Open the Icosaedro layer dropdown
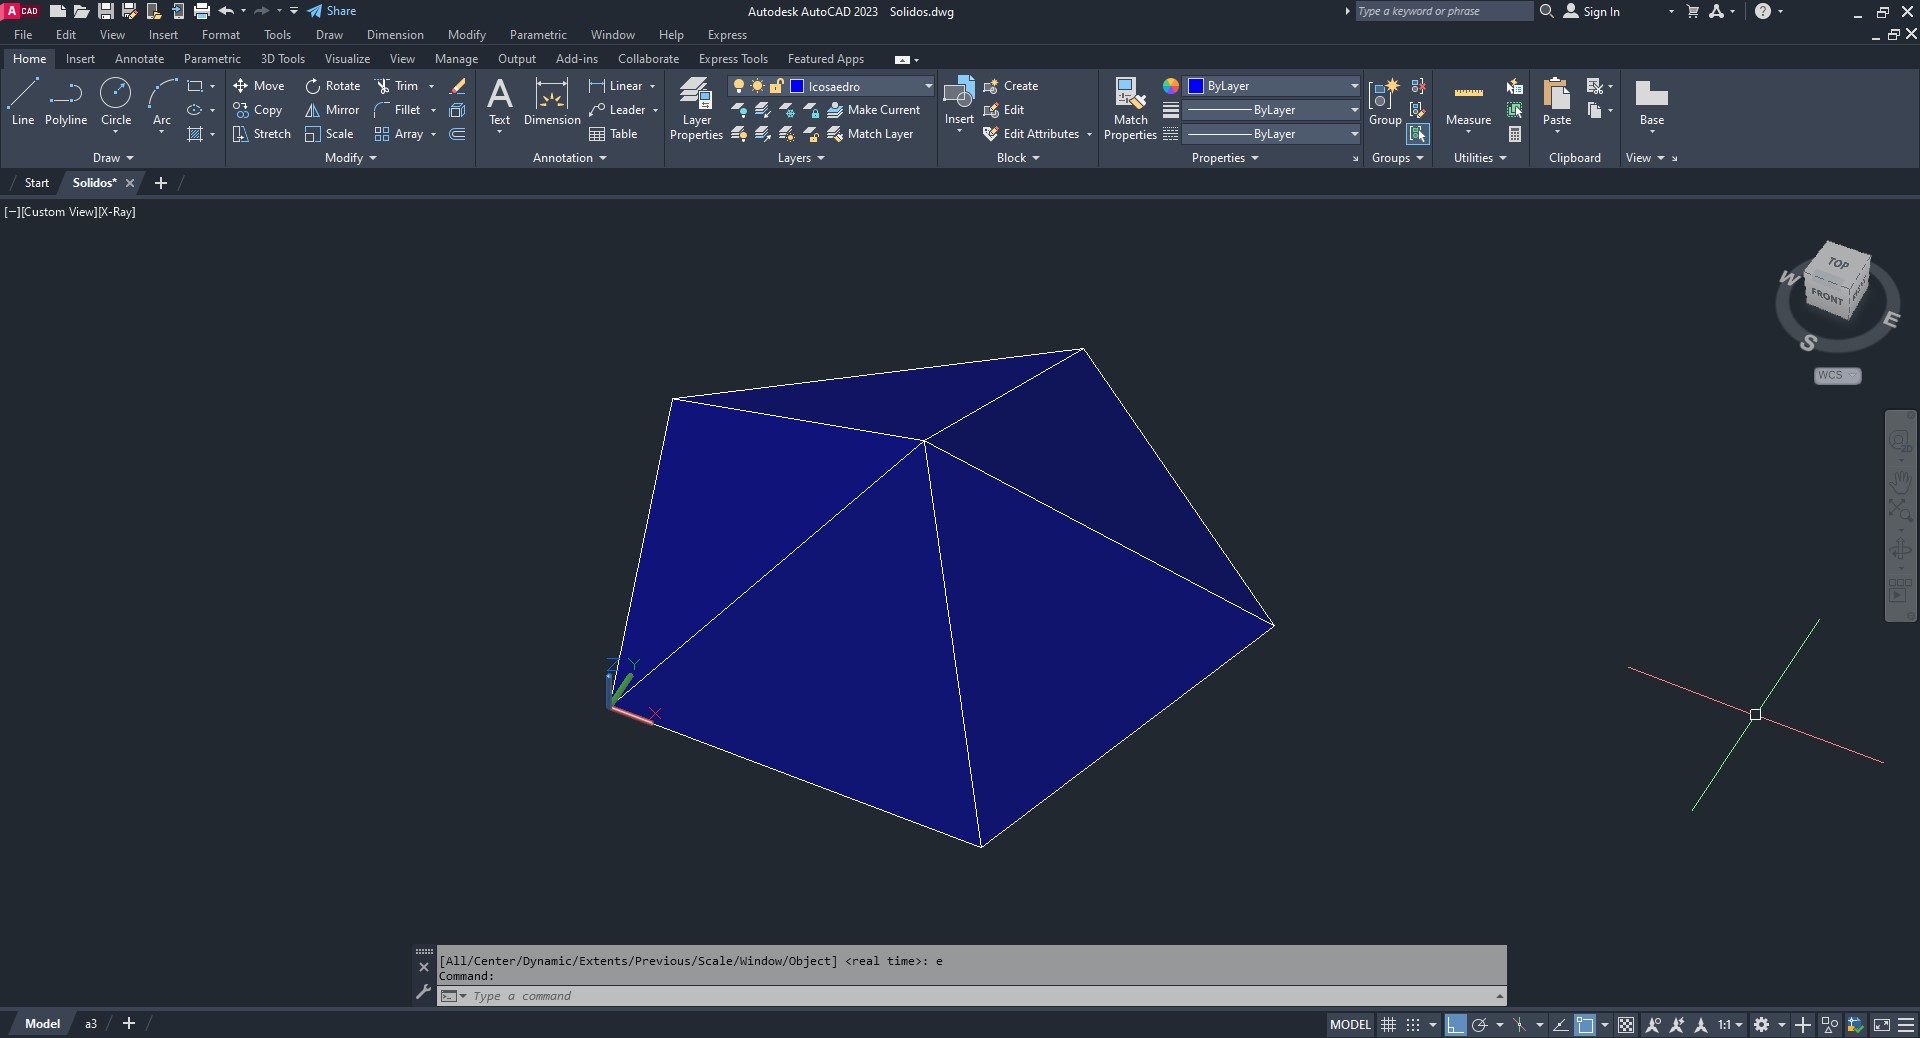The height and width of the screenshot is (1038, 1920). [928, 86]
